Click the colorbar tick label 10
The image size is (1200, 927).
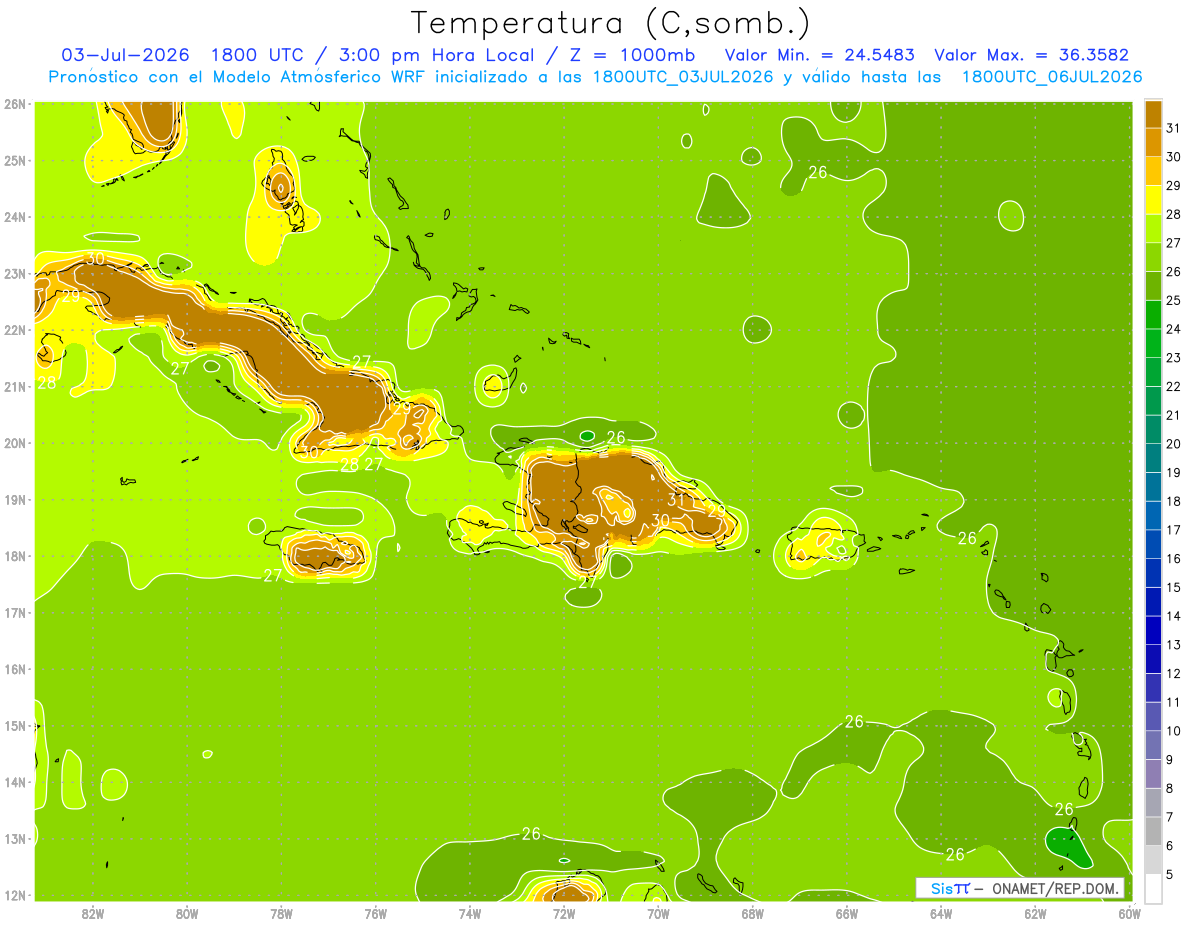(x=1174, y=731)
